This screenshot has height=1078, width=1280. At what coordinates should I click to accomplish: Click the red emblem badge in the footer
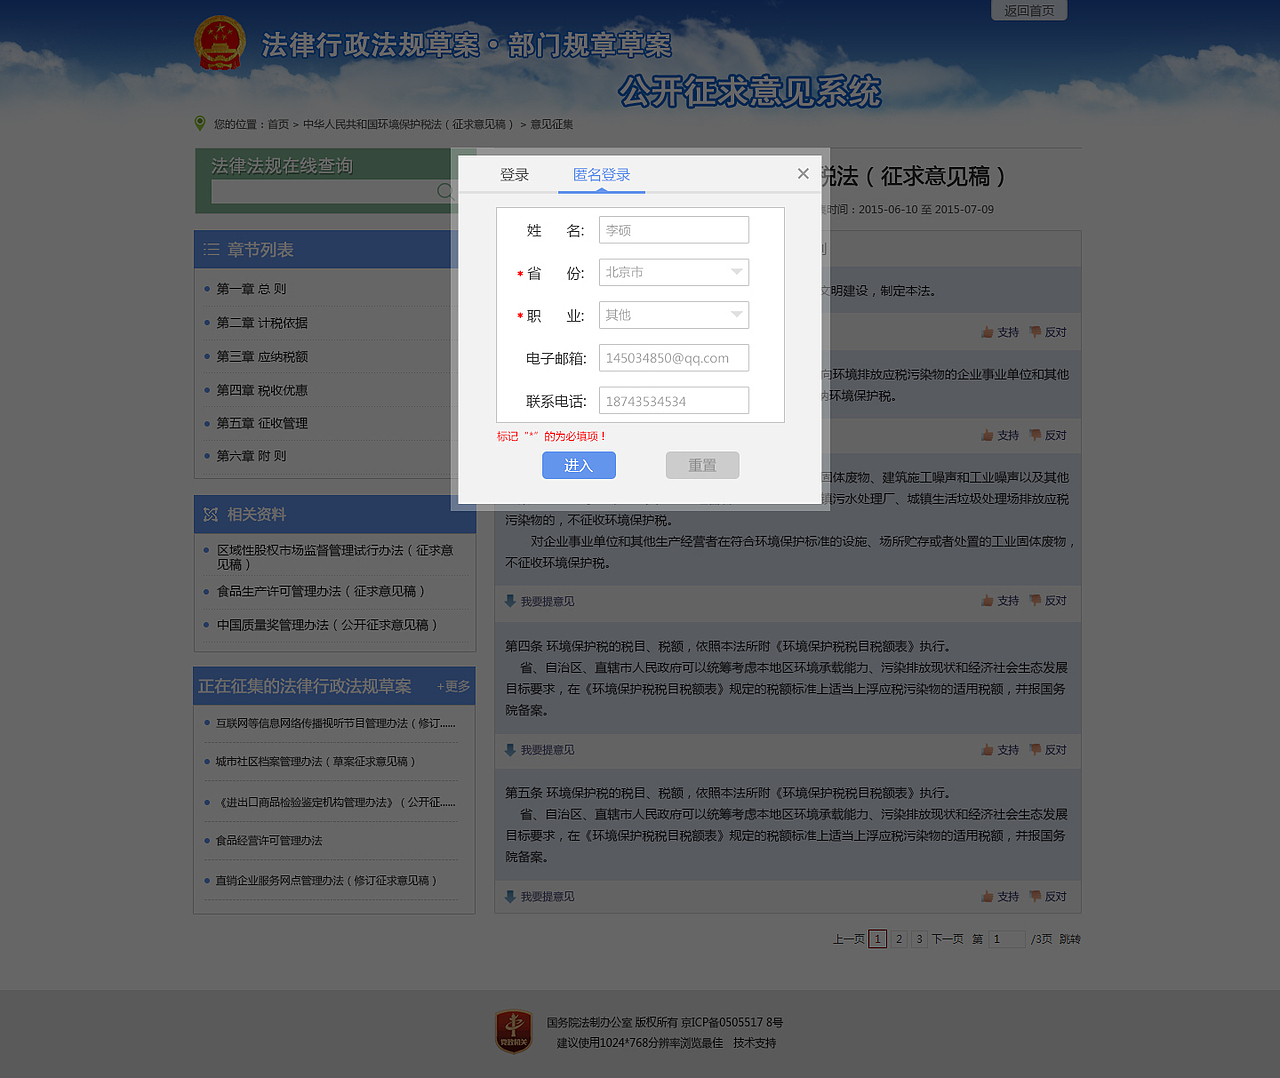pos(513,1032)
